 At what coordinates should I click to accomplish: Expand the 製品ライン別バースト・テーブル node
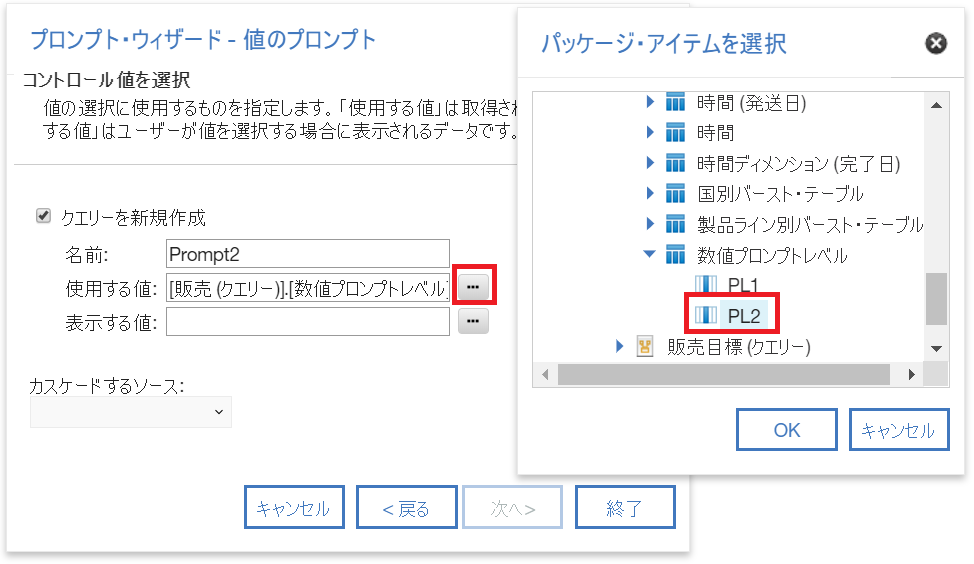pos(650,223)
